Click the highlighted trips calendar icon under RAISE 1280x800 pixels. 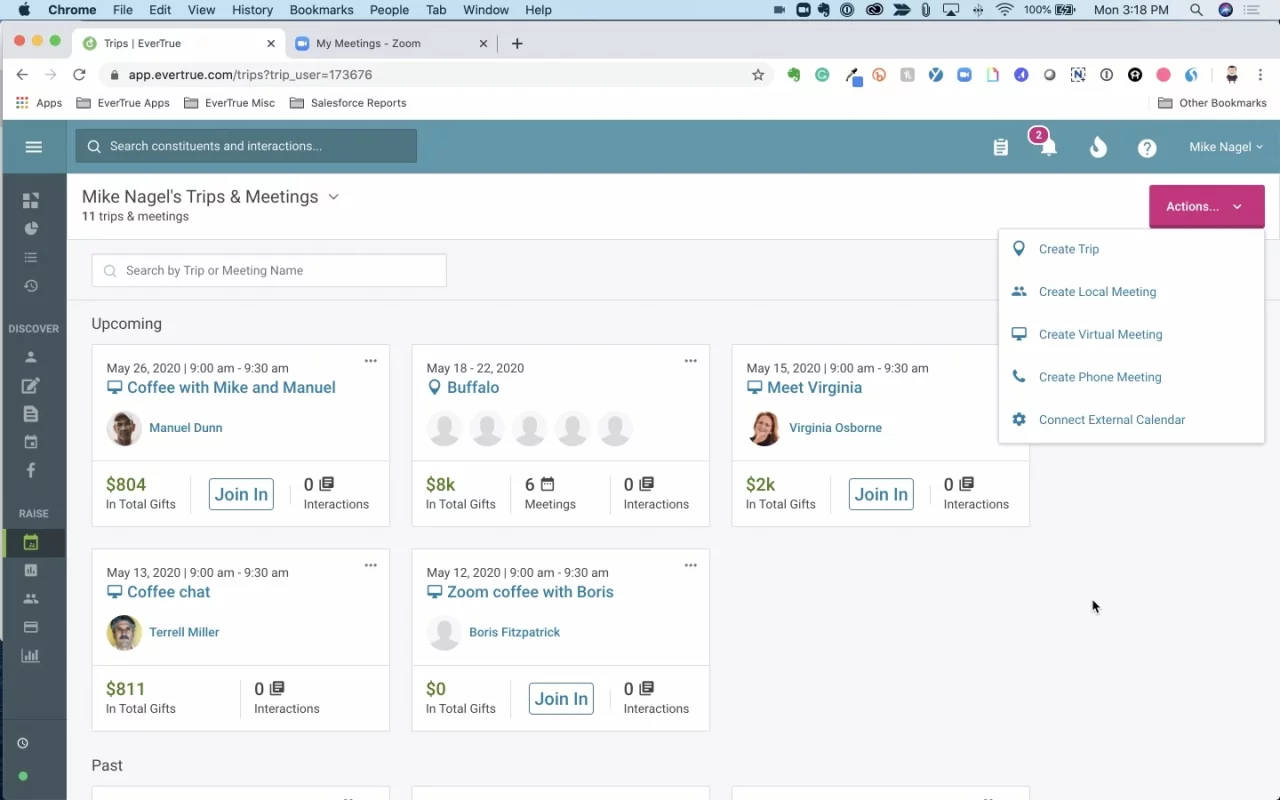coord(33,542)
